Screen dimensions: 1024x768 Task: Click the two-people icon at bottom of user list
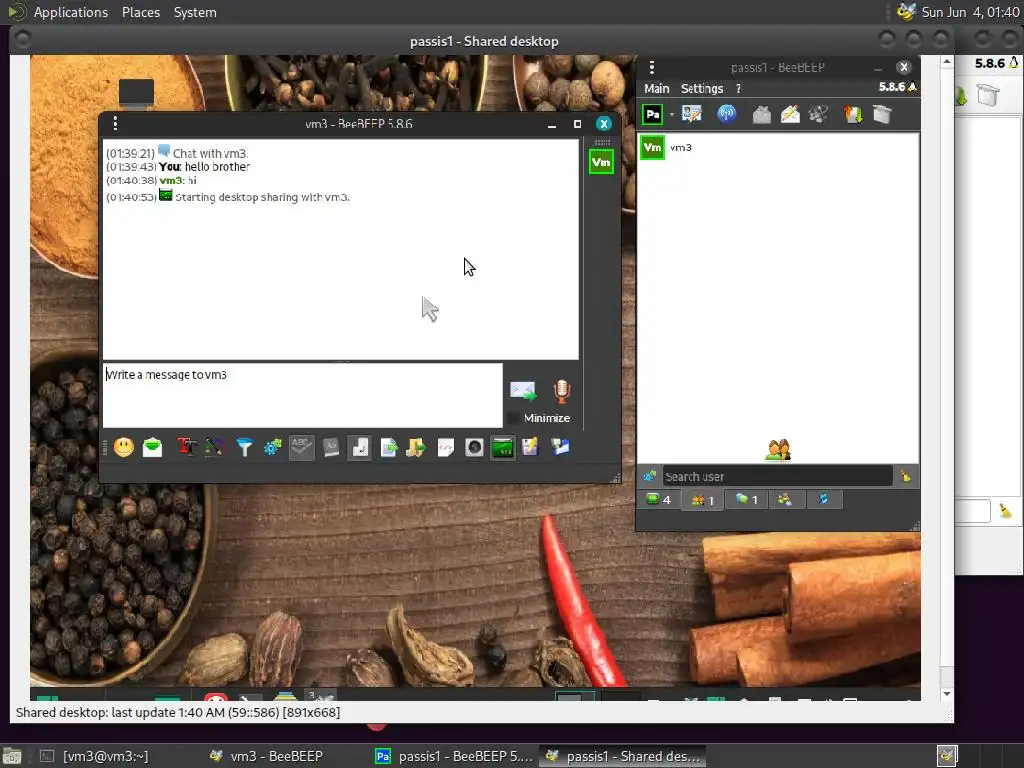[x=778, y=449]
